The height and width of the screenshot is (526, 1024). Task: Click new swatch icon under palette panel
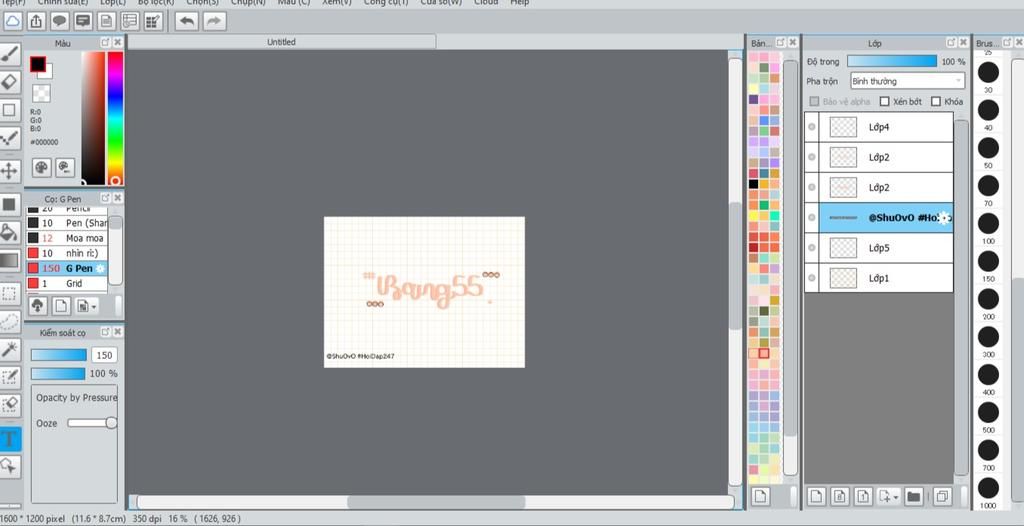(760, 497)
